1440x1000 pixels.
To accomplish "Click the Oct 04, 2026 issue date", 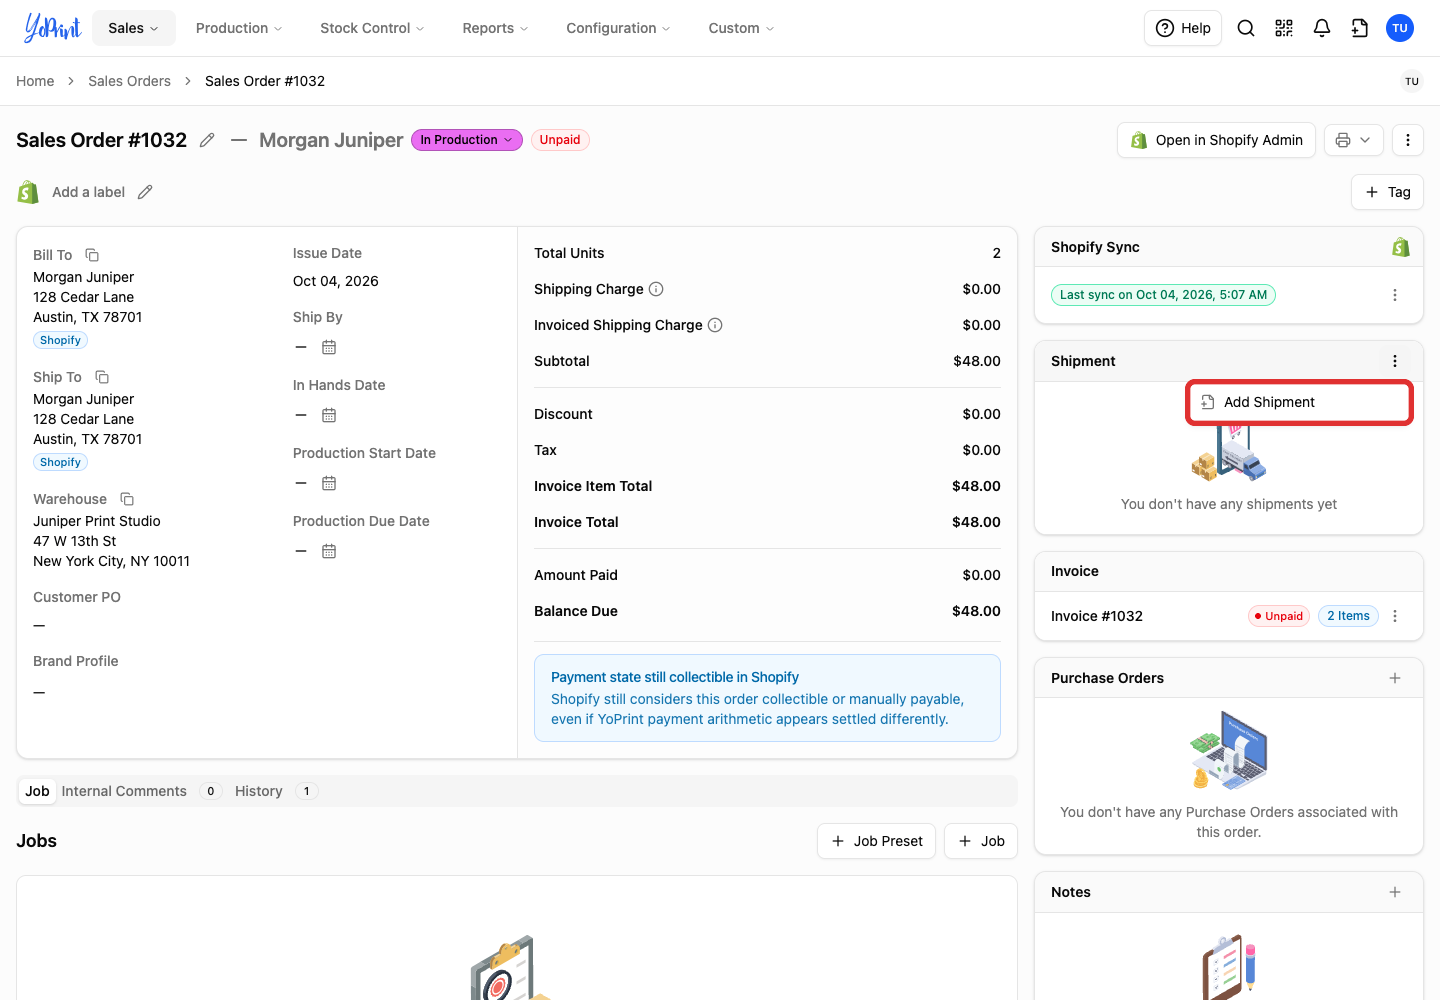I will point(336,281).
